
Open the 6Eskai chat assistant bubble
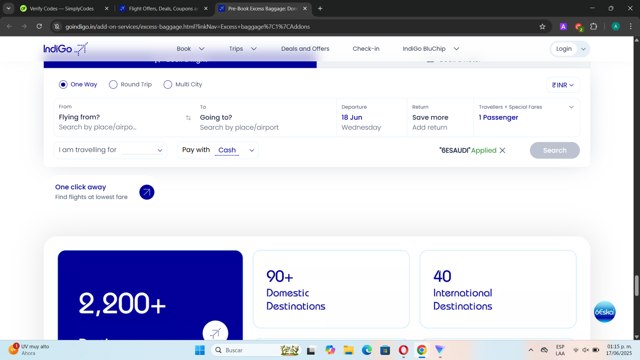pyautogui.click(x=604, y=312)
